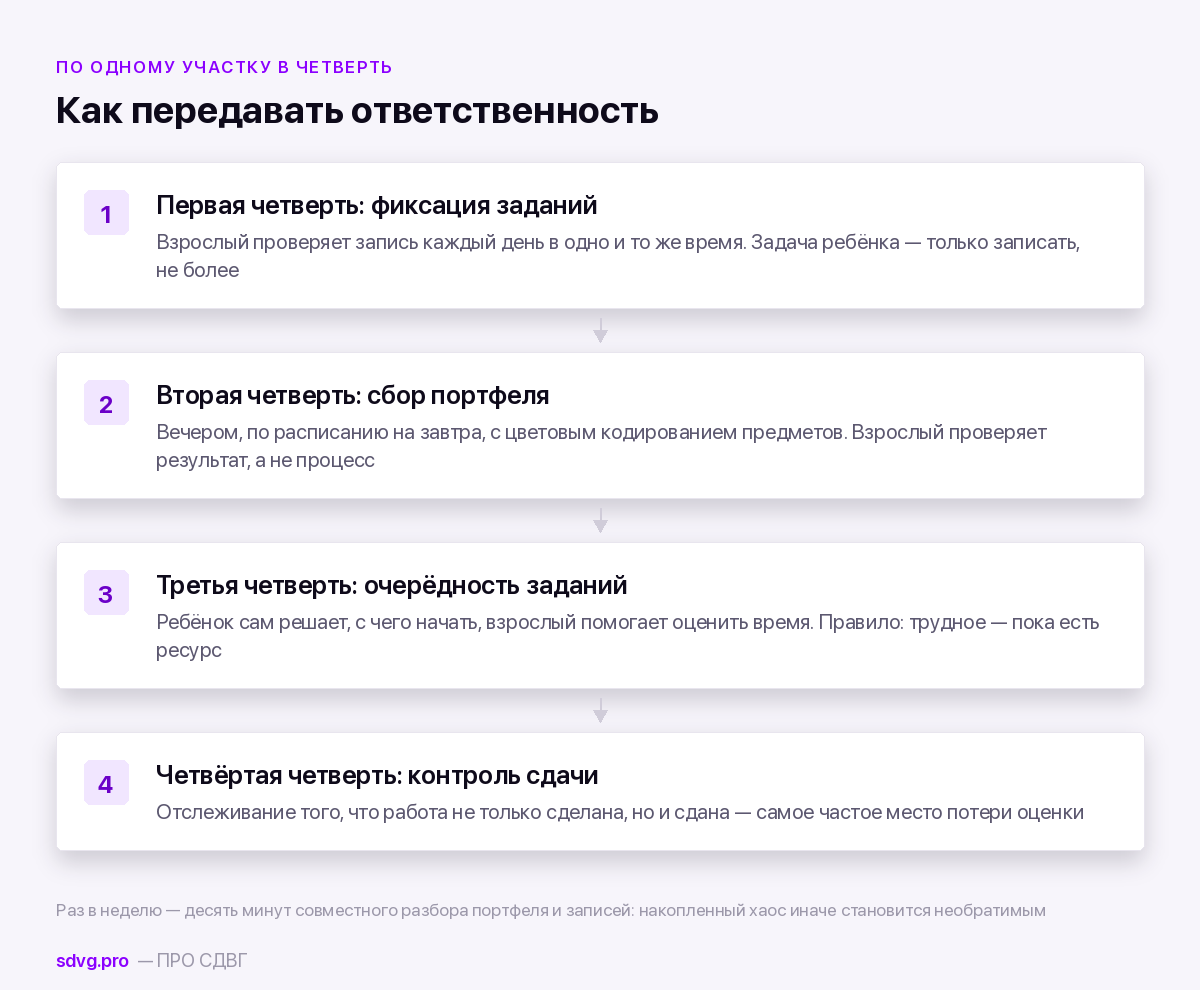The image size is (1200, 990).
Task: Click description starting 'Вечером, по расписанию на завтра'
Action: click(x=601, y=446)
